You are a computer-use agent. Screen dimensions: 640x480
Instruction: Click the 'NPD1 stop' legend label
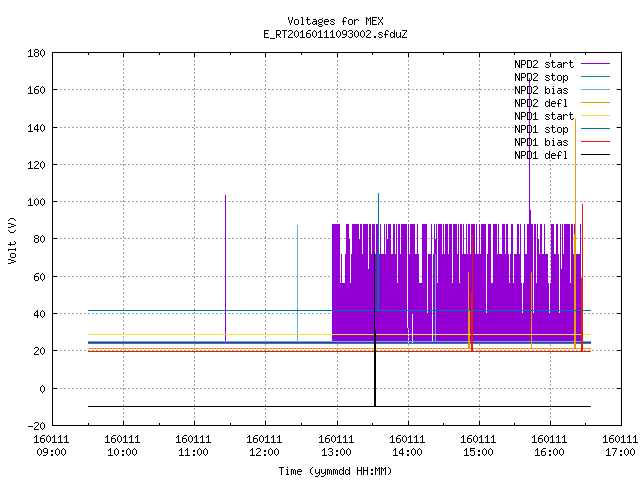[x=541, y=129]
